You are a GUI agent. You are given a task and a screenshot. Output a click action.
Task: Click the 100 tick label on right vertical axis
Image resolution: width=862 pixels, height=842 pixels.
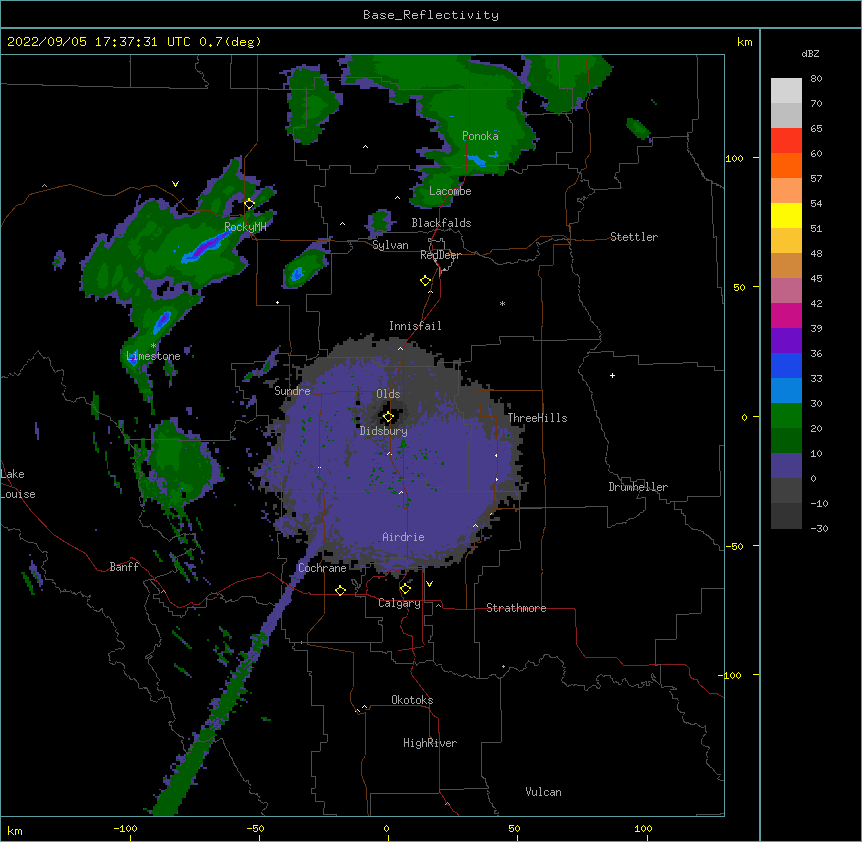tap(734, 158)
